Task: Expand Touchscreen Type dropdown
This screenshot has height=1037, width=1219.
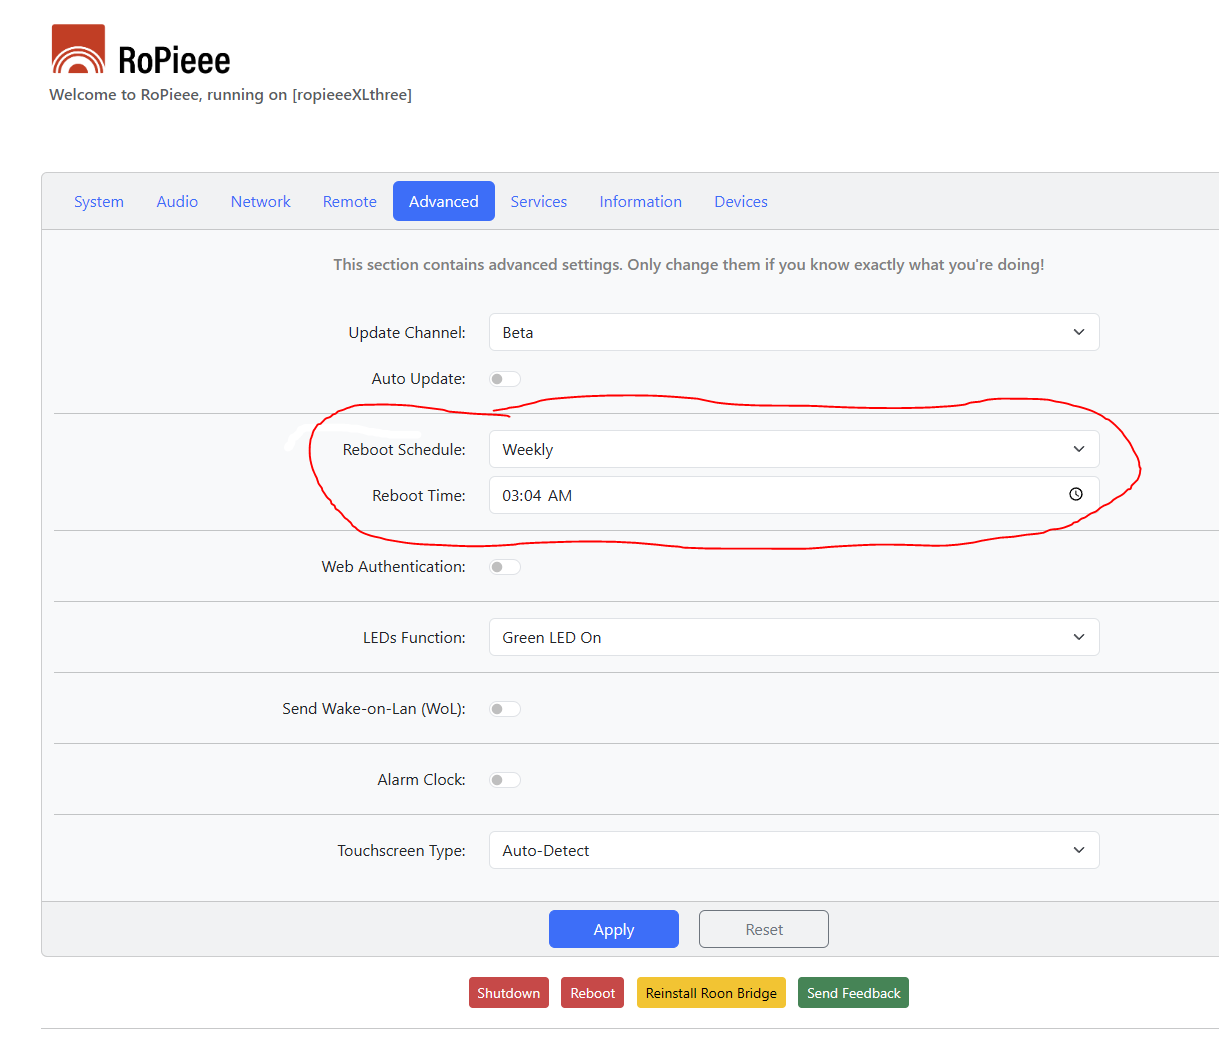Action: pyautogui.click(x=793, y=850)
